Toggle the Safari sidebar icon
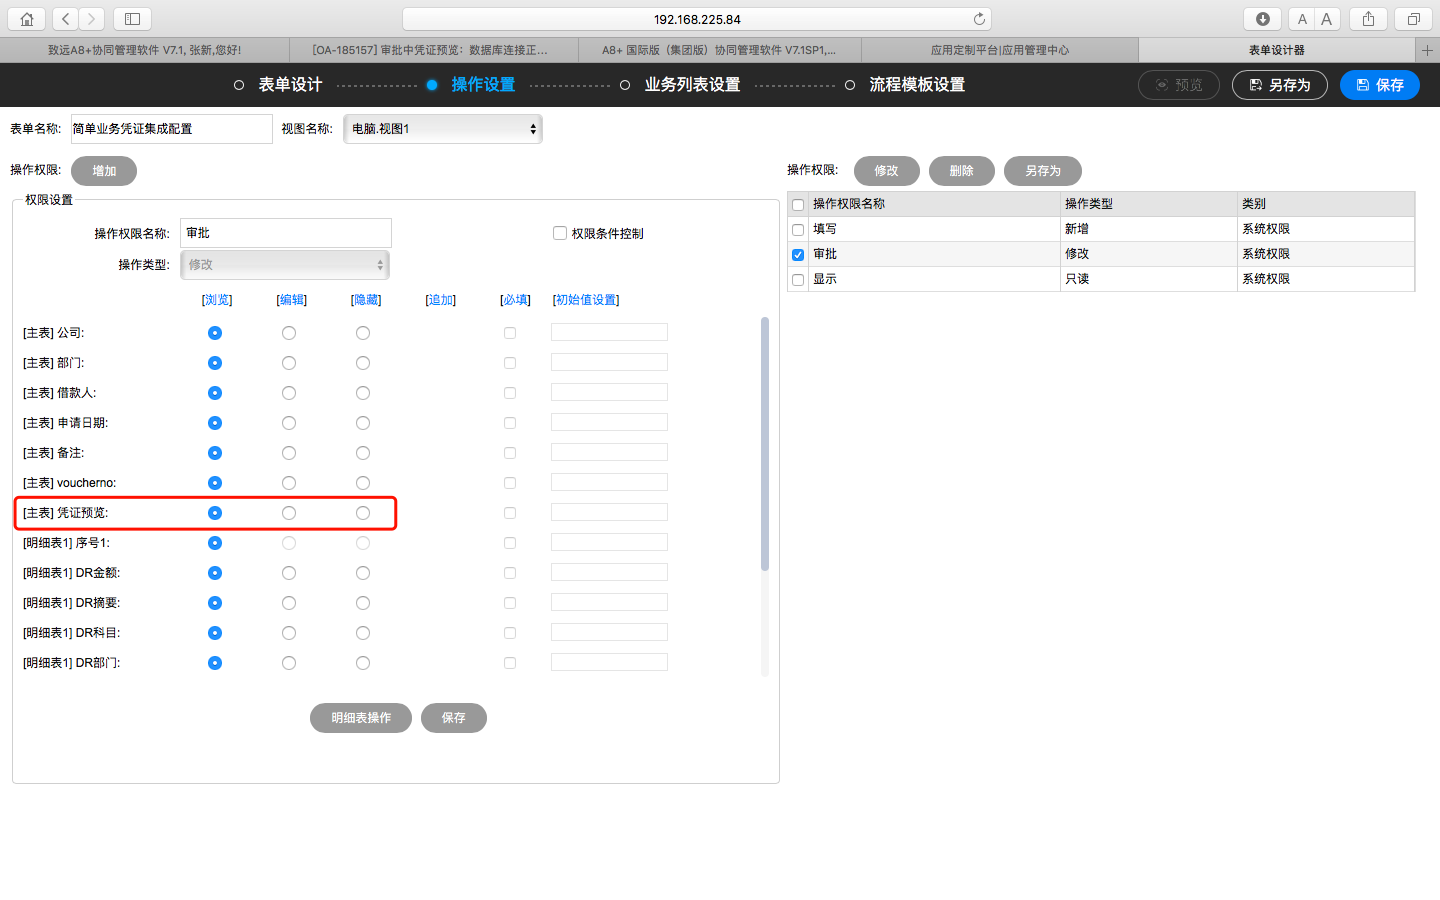Screen dimensions: 1440x900 coord(132,19)
